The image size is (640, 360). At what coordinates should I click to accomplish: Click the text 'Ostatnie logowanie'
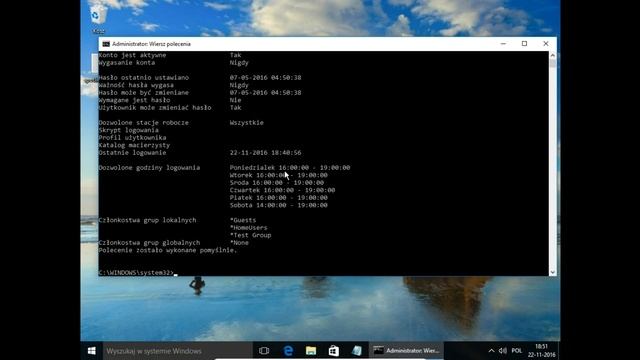click(132, 153)
